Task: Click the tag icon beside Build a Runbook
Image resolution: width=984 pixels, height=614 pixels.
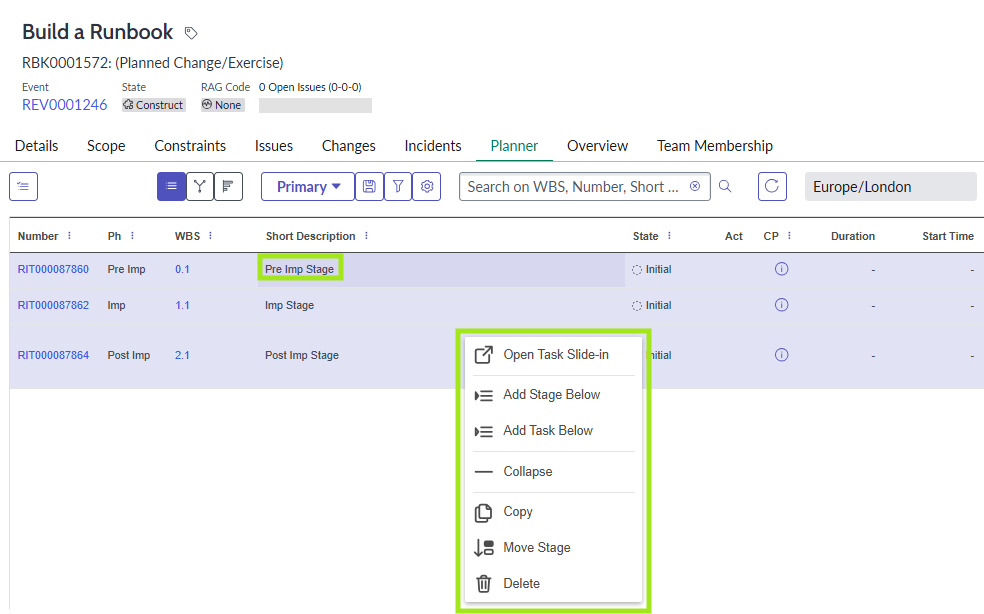Action: pyautogui.click(x=191, y=33)
